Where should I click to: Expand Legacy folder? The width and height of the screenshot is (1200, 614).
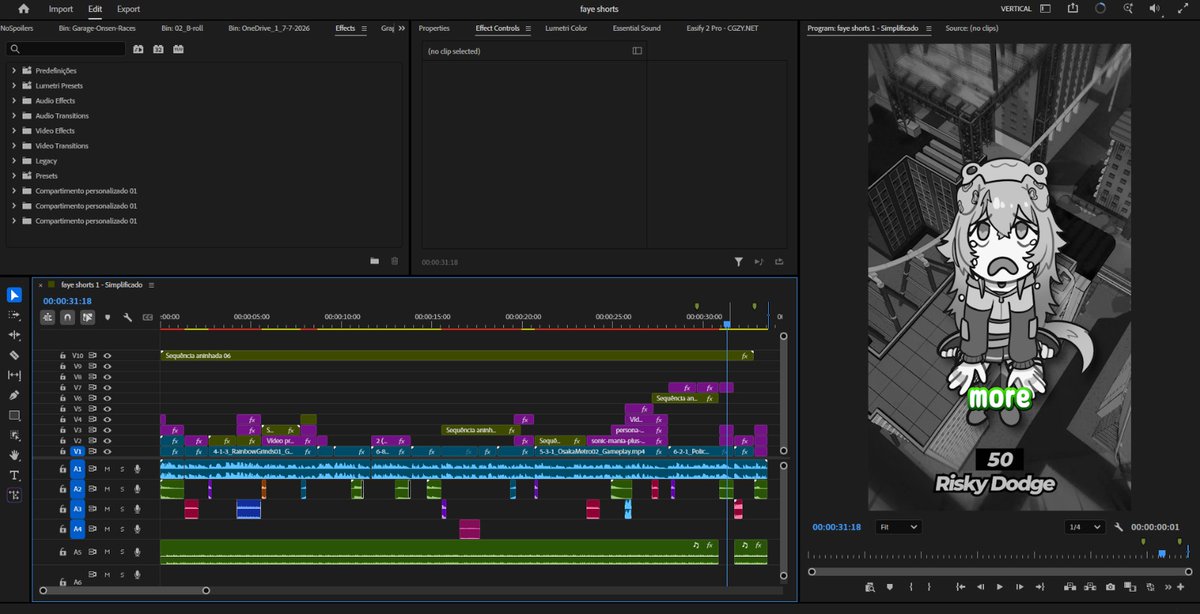[14, 161]
